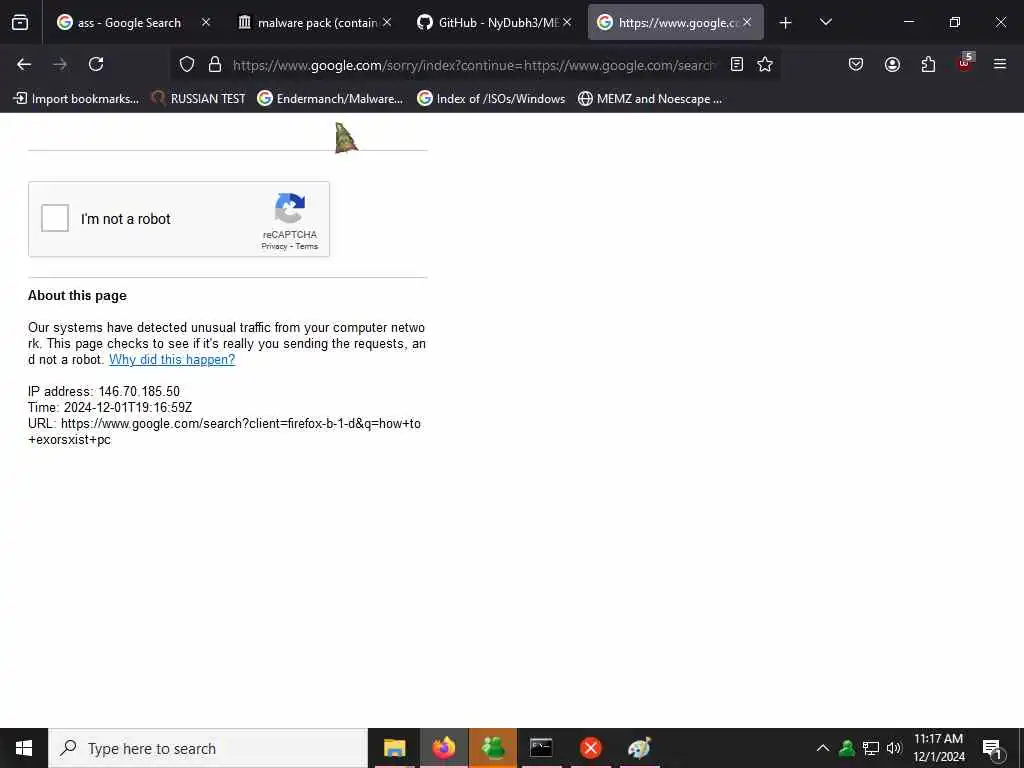The width and height of the screenshot is (1024, 768).
Task: Reload the current page
Action: click(x=96, y=64)
